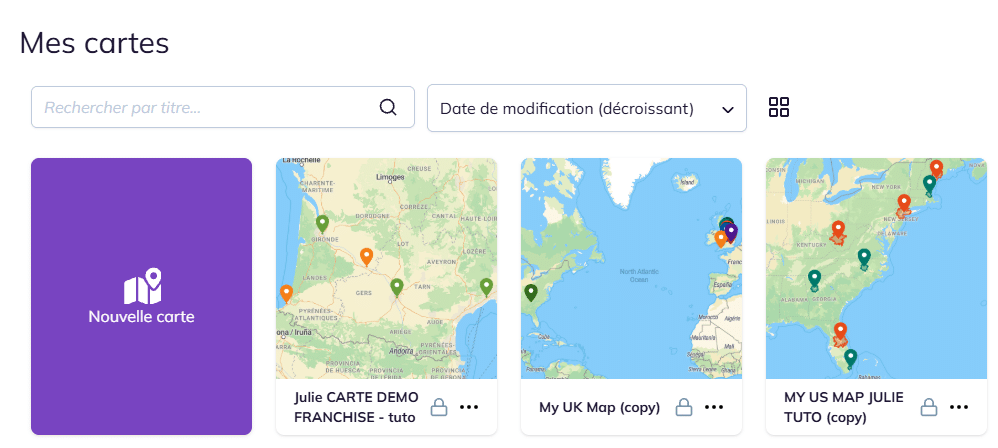
Task: Open options menu for Julie CARTE DEMO FRANCHISE
Action: pos(469,407)
